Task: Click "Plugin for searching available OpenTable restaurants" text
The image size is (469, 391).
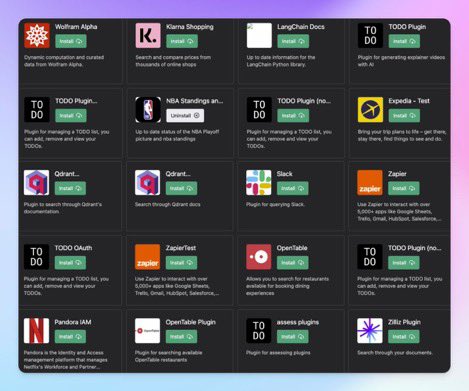Action: click(168, 356)
